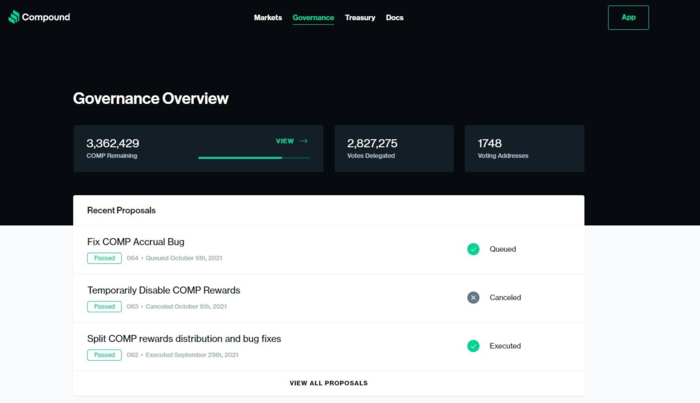The height and width of the screenshot is (403, 700).
Task: Click the Passed badge on proposal 062
Action: 104,355
